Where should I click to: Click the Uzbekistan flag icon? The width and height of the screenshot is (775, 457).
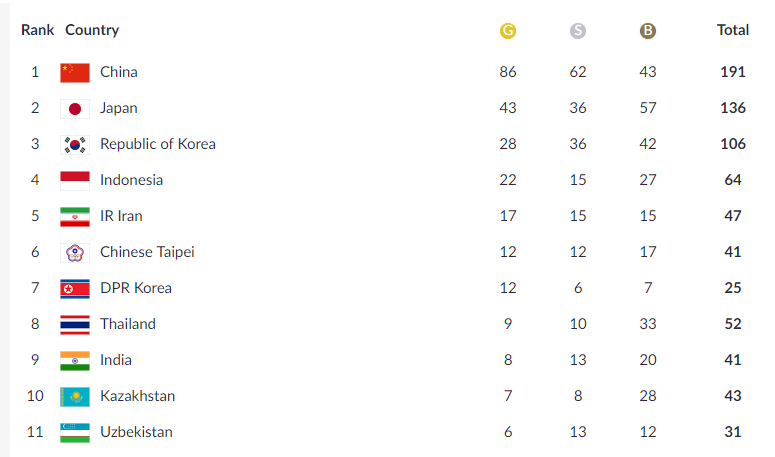(x=75, y=433)
